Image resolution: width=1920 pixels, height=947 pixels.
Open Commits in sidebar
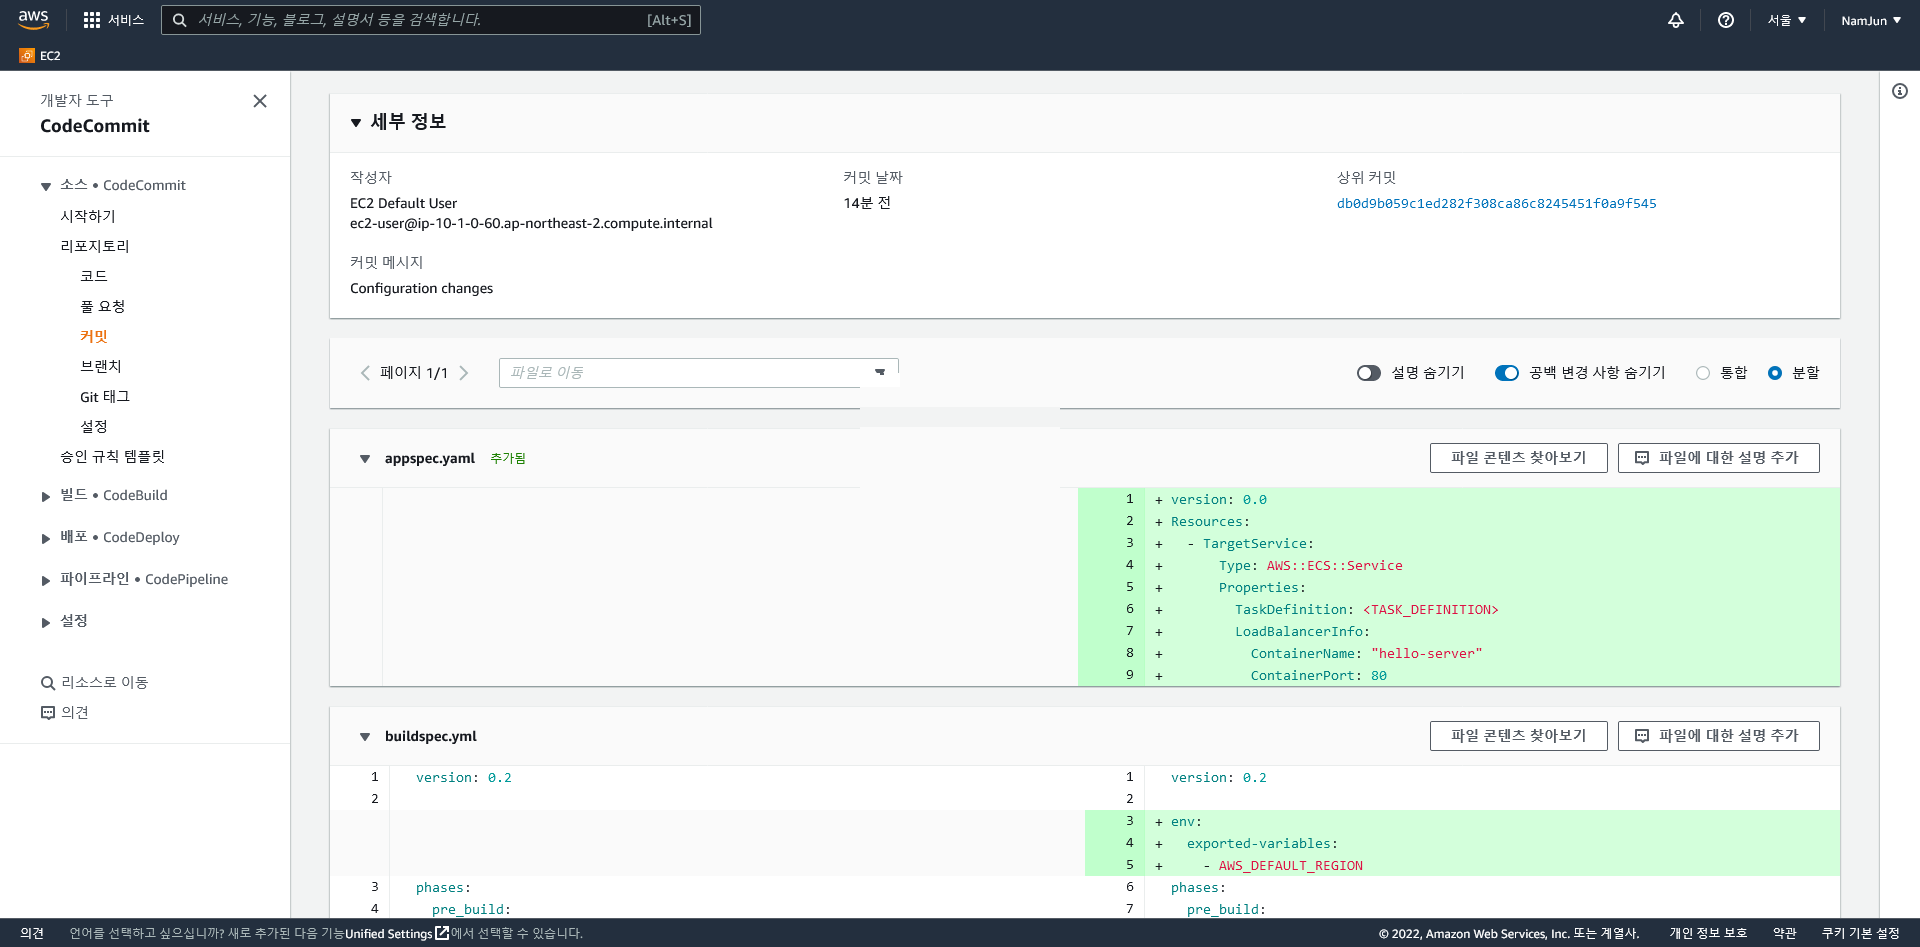pos(94,336)
